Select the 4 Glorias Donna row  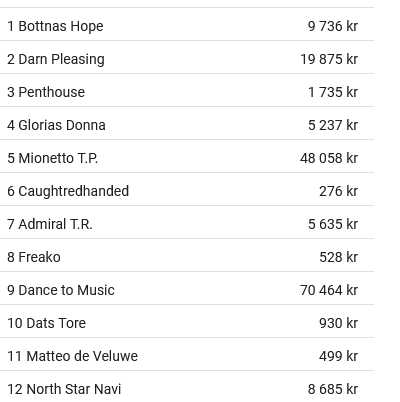tap(187, 125)
